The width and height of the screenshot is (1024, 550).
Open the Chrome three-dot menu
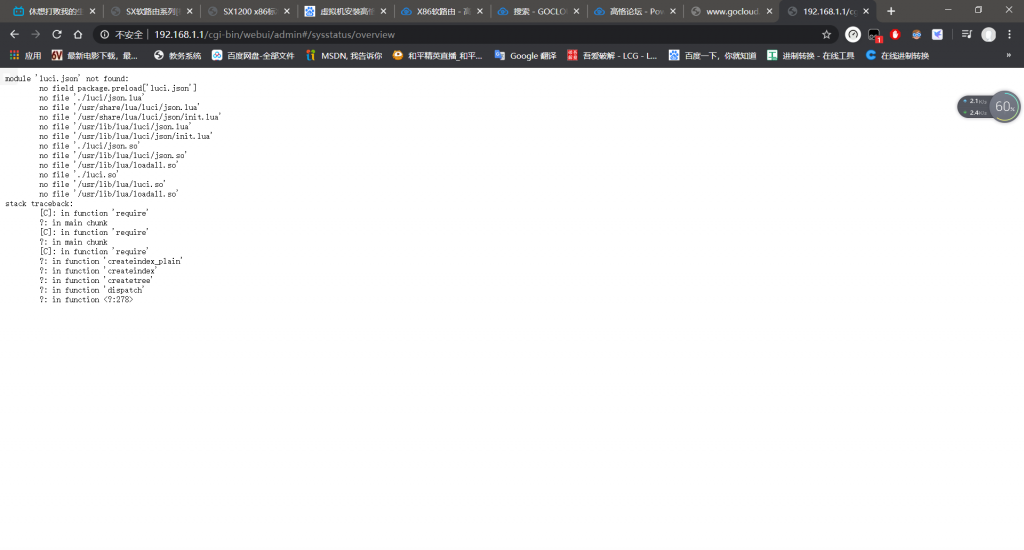coord(1009,35)
